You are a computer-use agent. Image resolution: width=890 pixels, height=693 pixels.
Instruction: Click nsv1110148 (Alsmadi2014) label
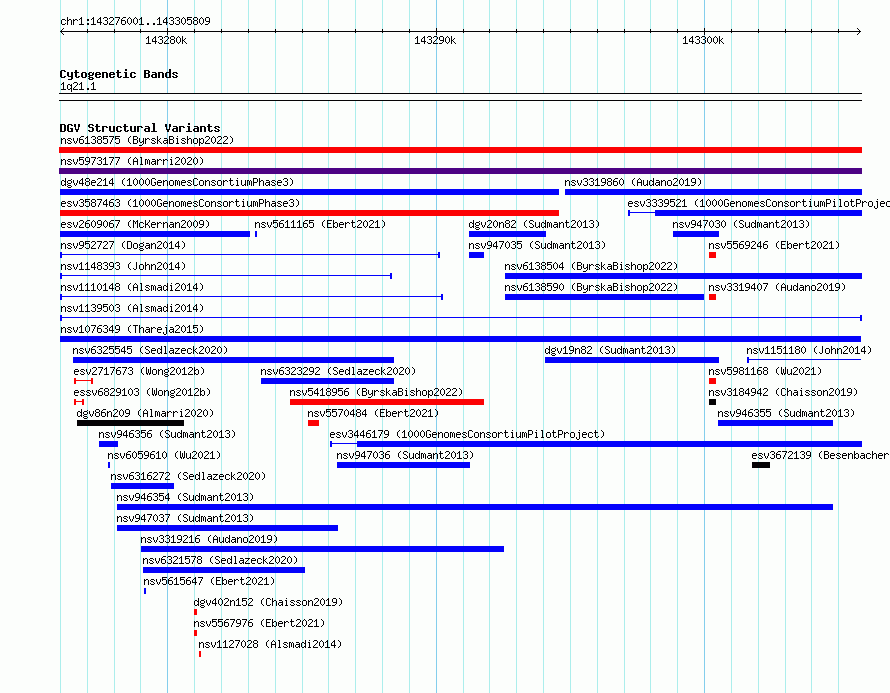pos(132,287)
